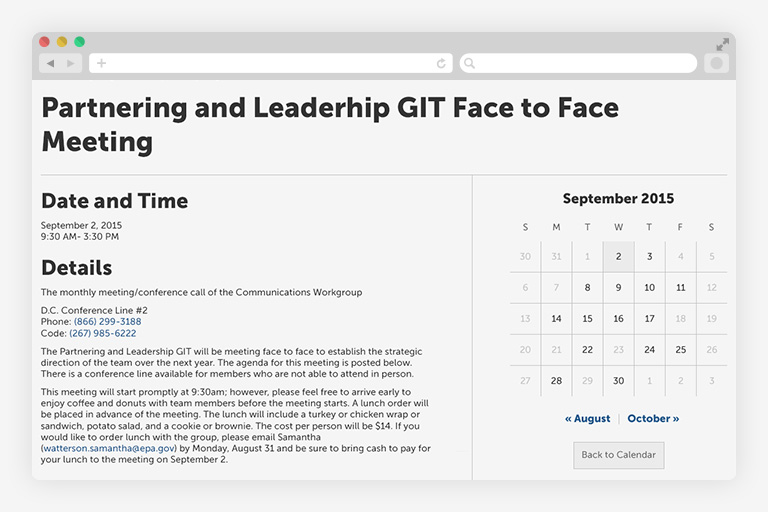Go to previous month August
Viewport: 768px width, 512px height.
click(x=587, y=419)
